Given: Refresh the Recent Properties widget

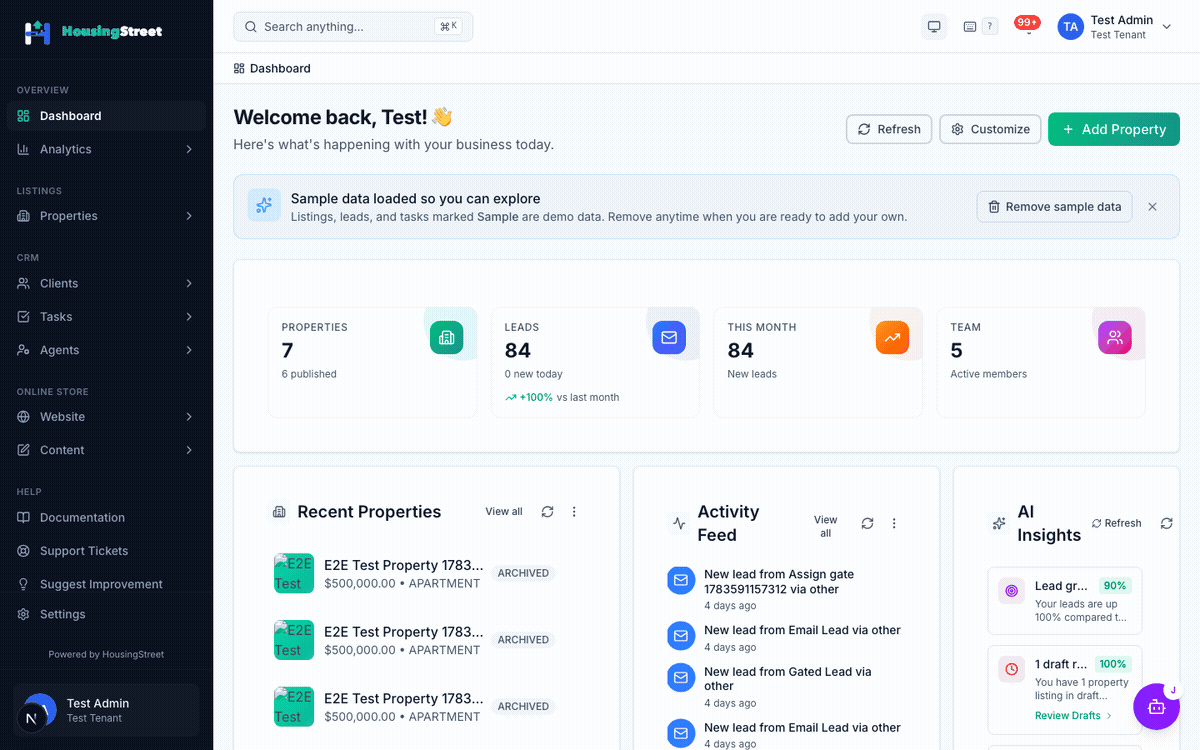Looking at the screenshot, I should pyautogui.click(x=547, y=511).
